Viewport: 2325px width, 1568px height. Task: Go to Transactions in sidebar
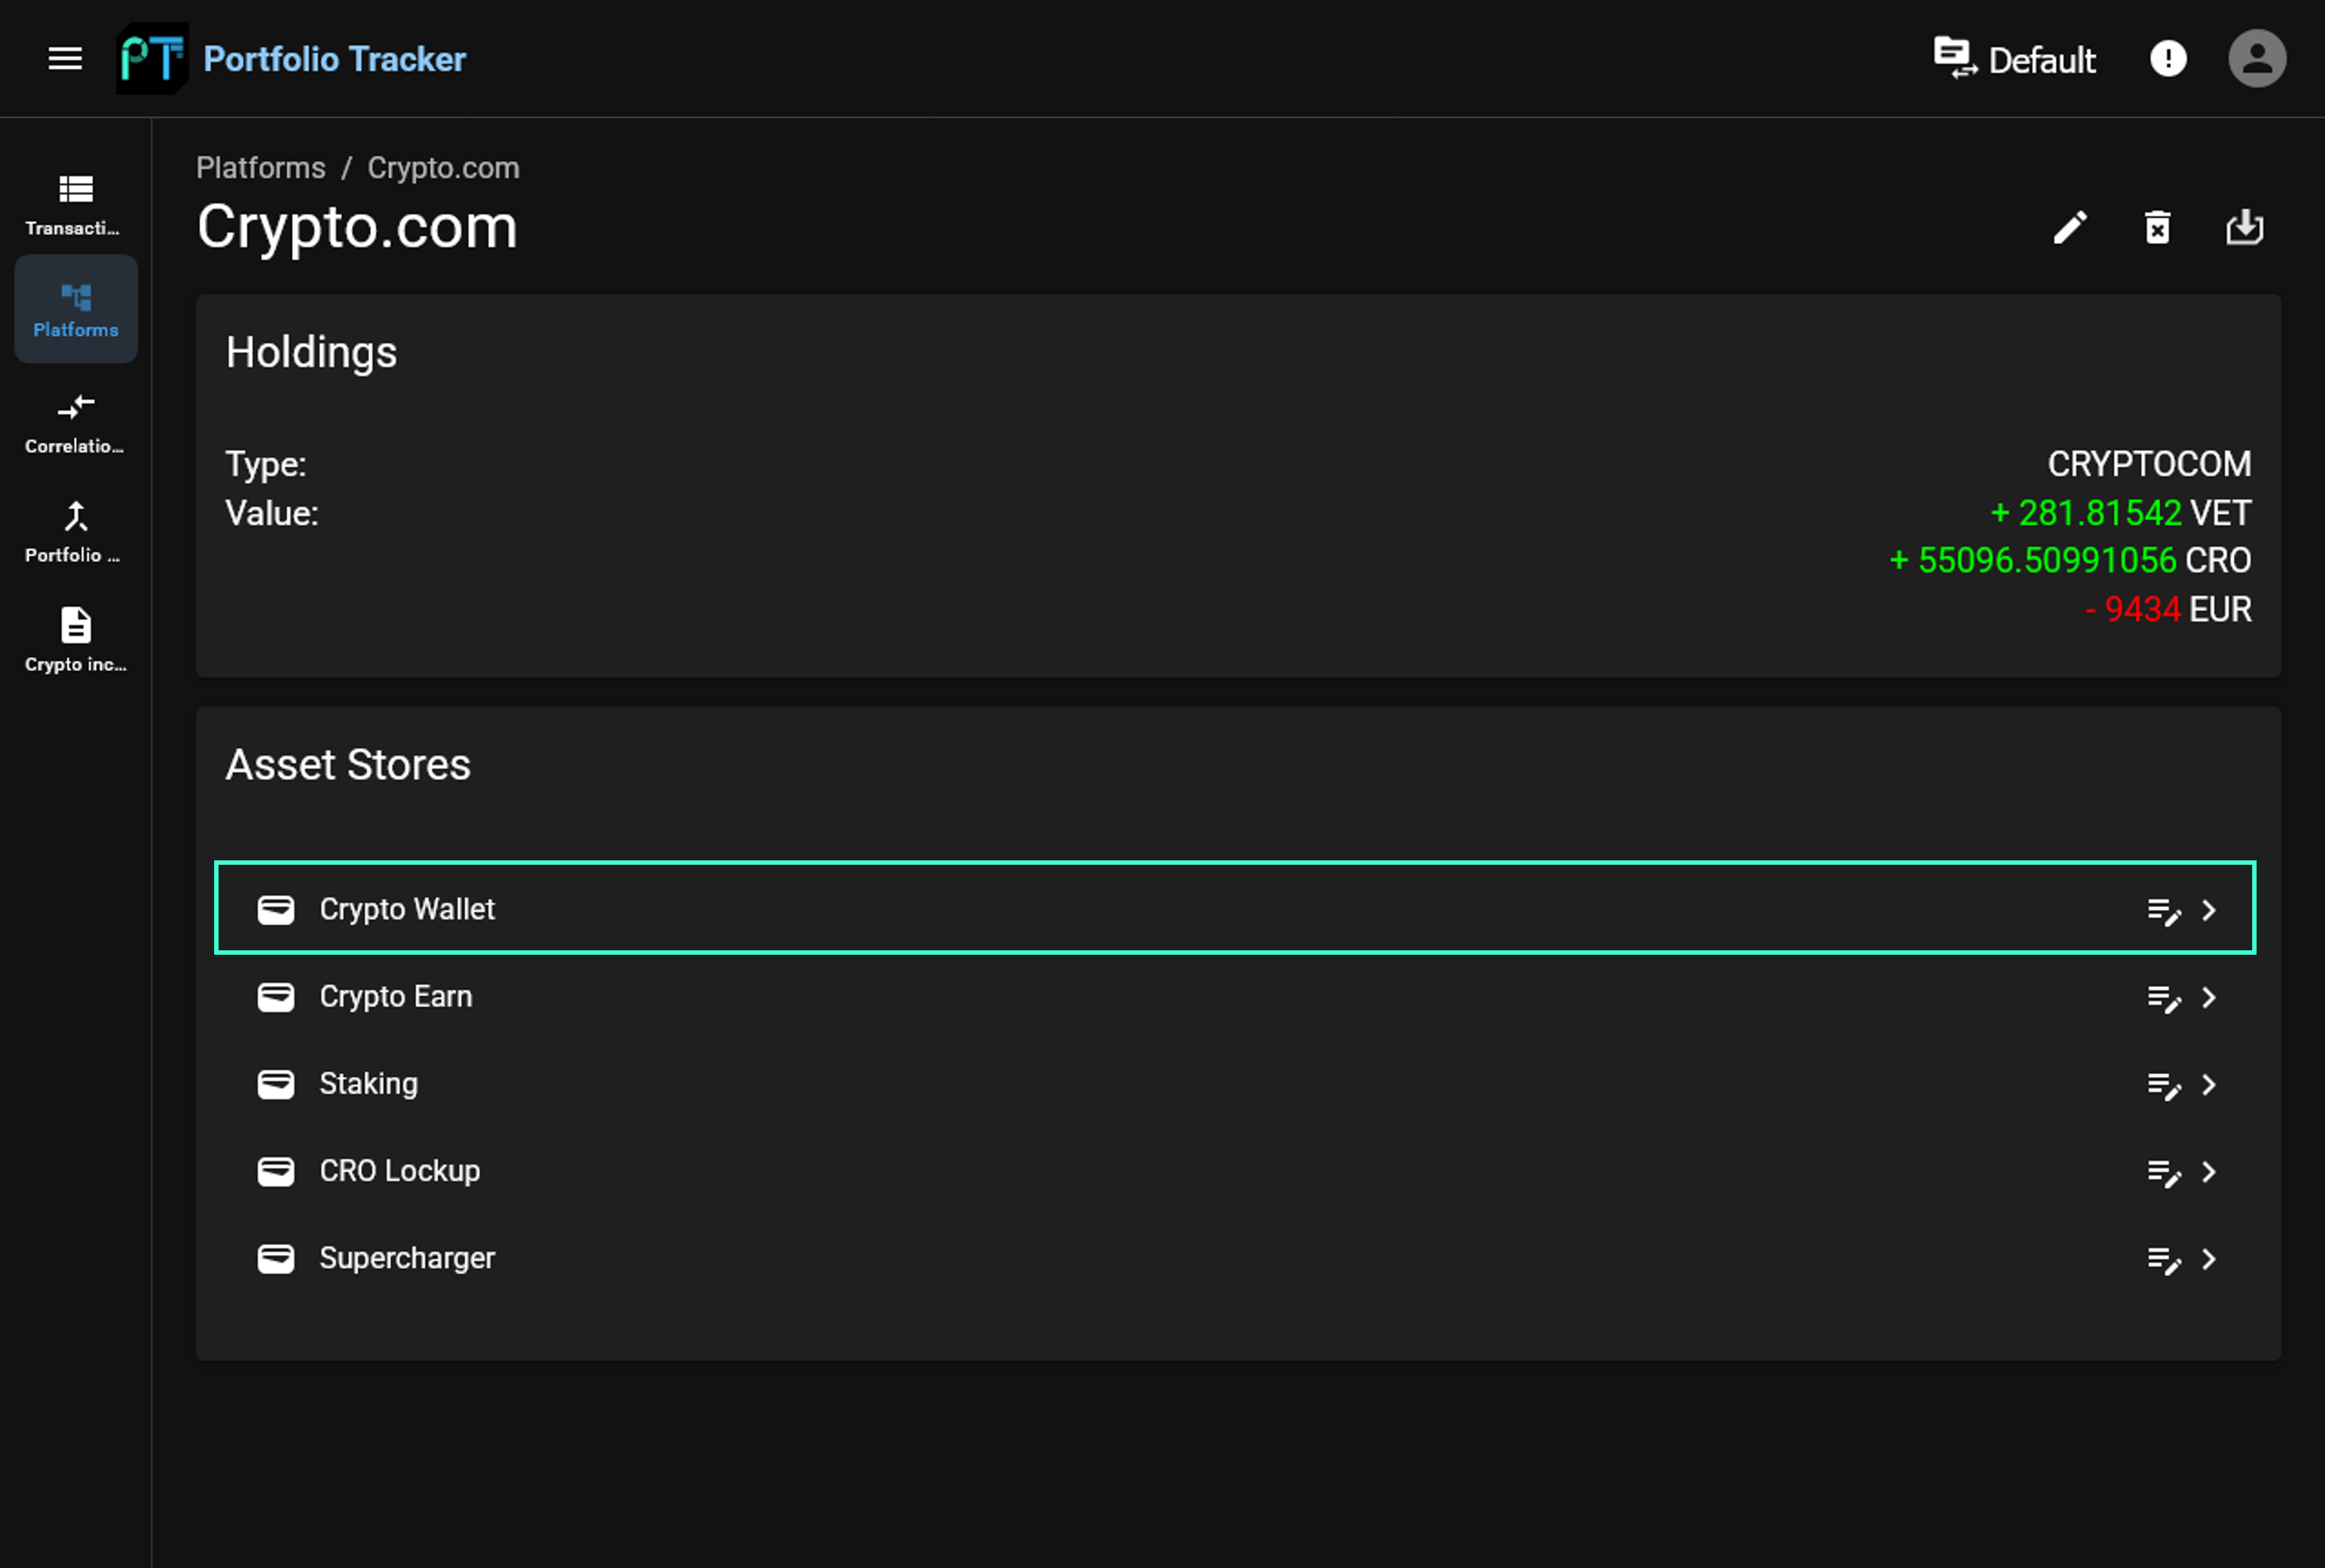[76, 206]
